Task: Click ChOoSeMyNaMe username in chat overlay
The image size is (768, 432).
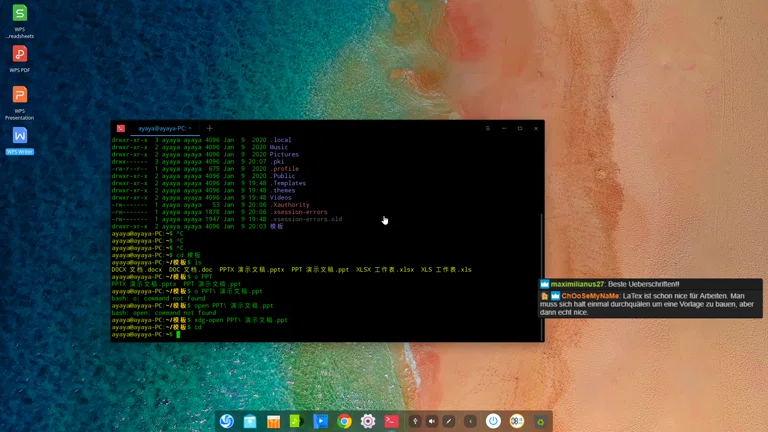Action: coord(590,296)
